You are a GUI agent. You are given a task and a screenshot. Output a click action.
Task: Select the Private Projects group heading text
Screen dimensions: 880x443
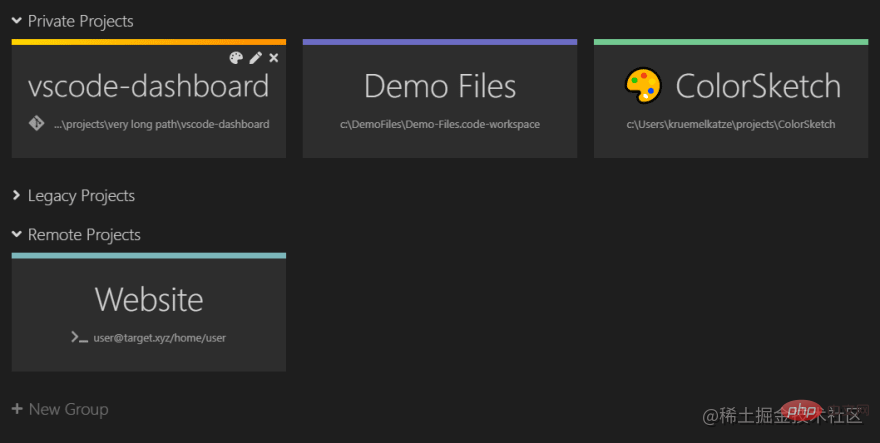coord(80,21)
